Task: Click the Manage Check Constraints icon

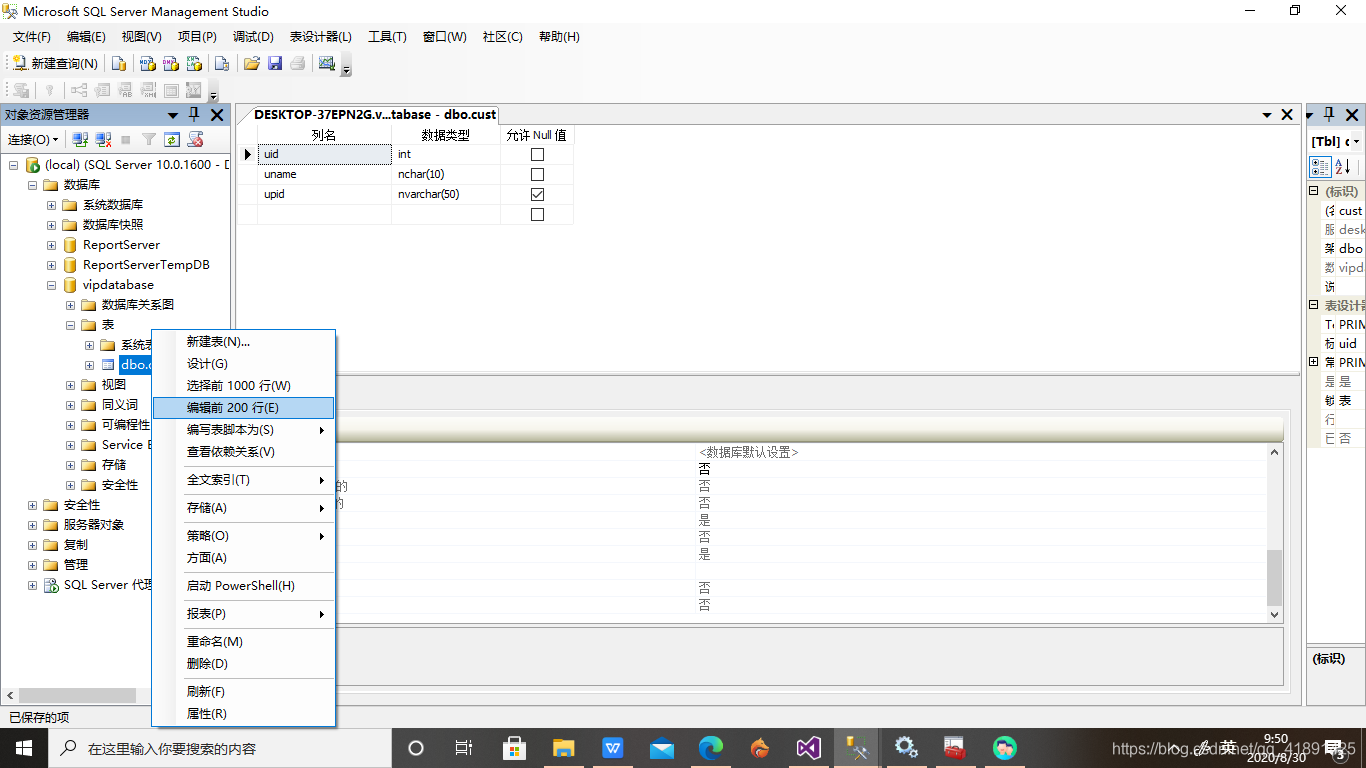Action: 171,90
